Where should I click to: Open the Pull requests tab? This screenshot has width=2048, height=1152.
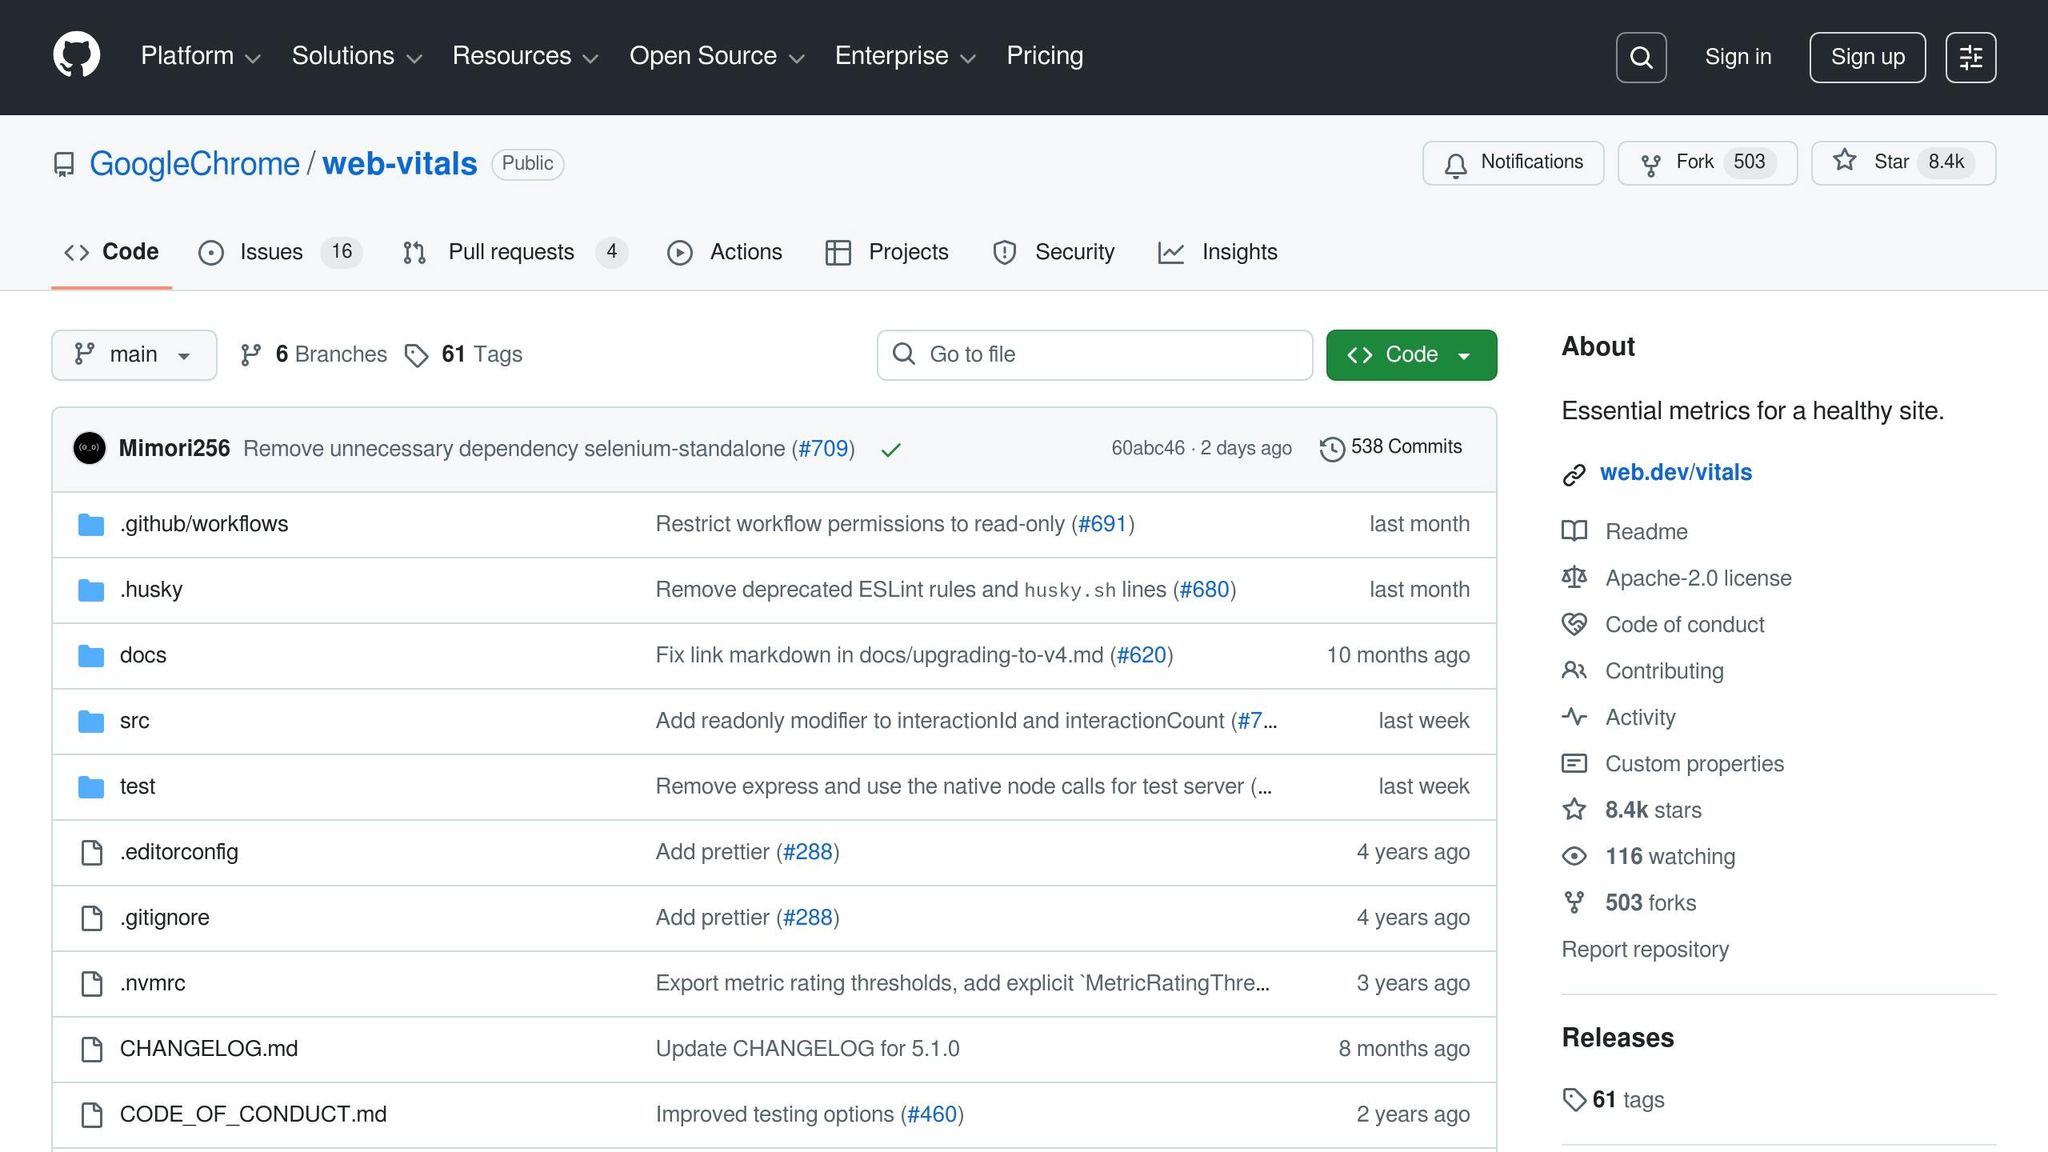[x=511, y=252]
